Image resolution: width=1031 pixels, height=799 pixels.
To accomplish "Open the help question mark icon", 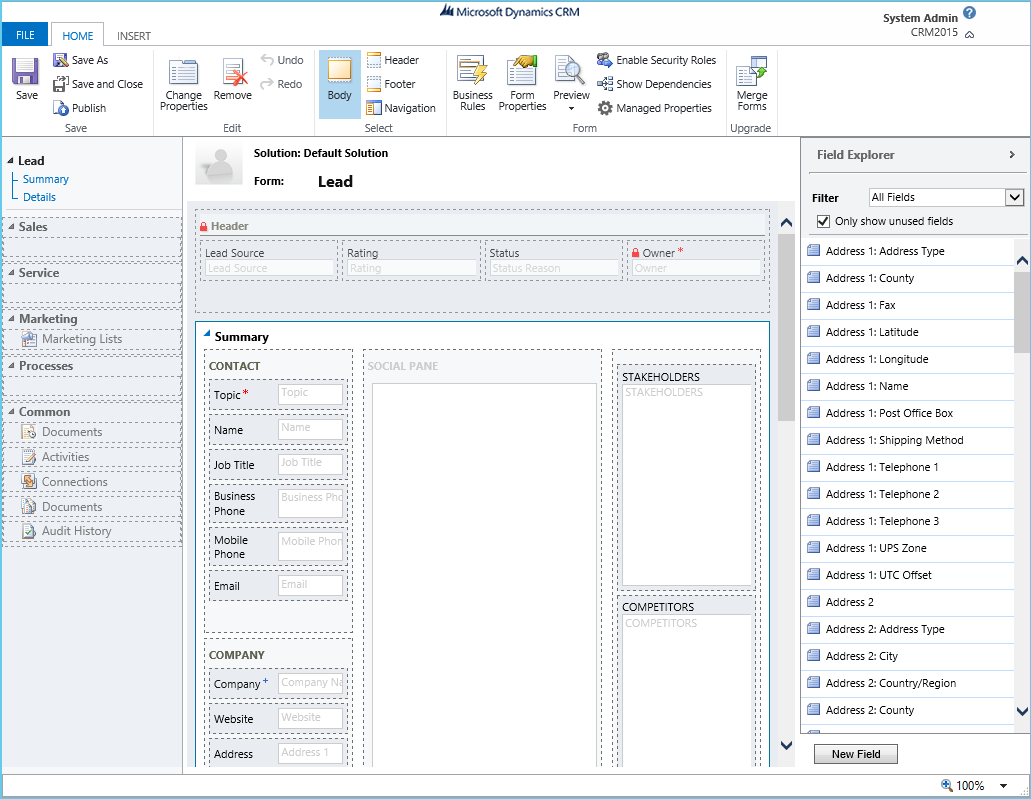I will click(x=969, y=12).
